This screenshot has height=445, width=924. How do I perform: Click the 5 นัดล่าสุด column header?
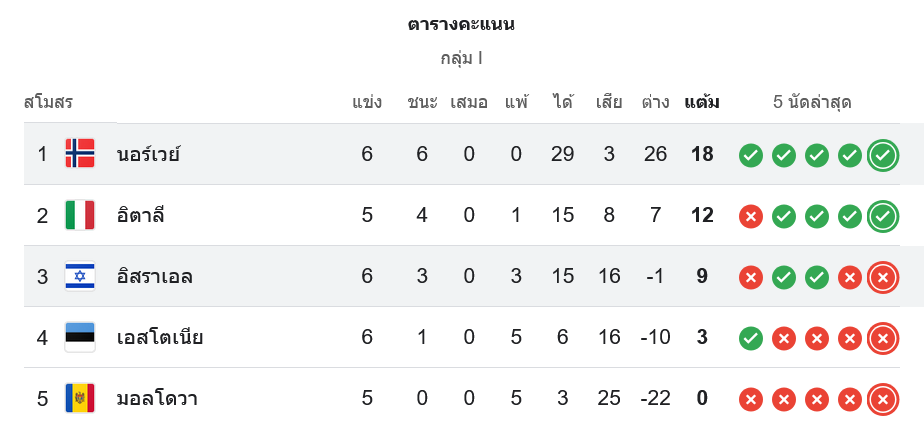pyautogui.click(x=812, y=102)
